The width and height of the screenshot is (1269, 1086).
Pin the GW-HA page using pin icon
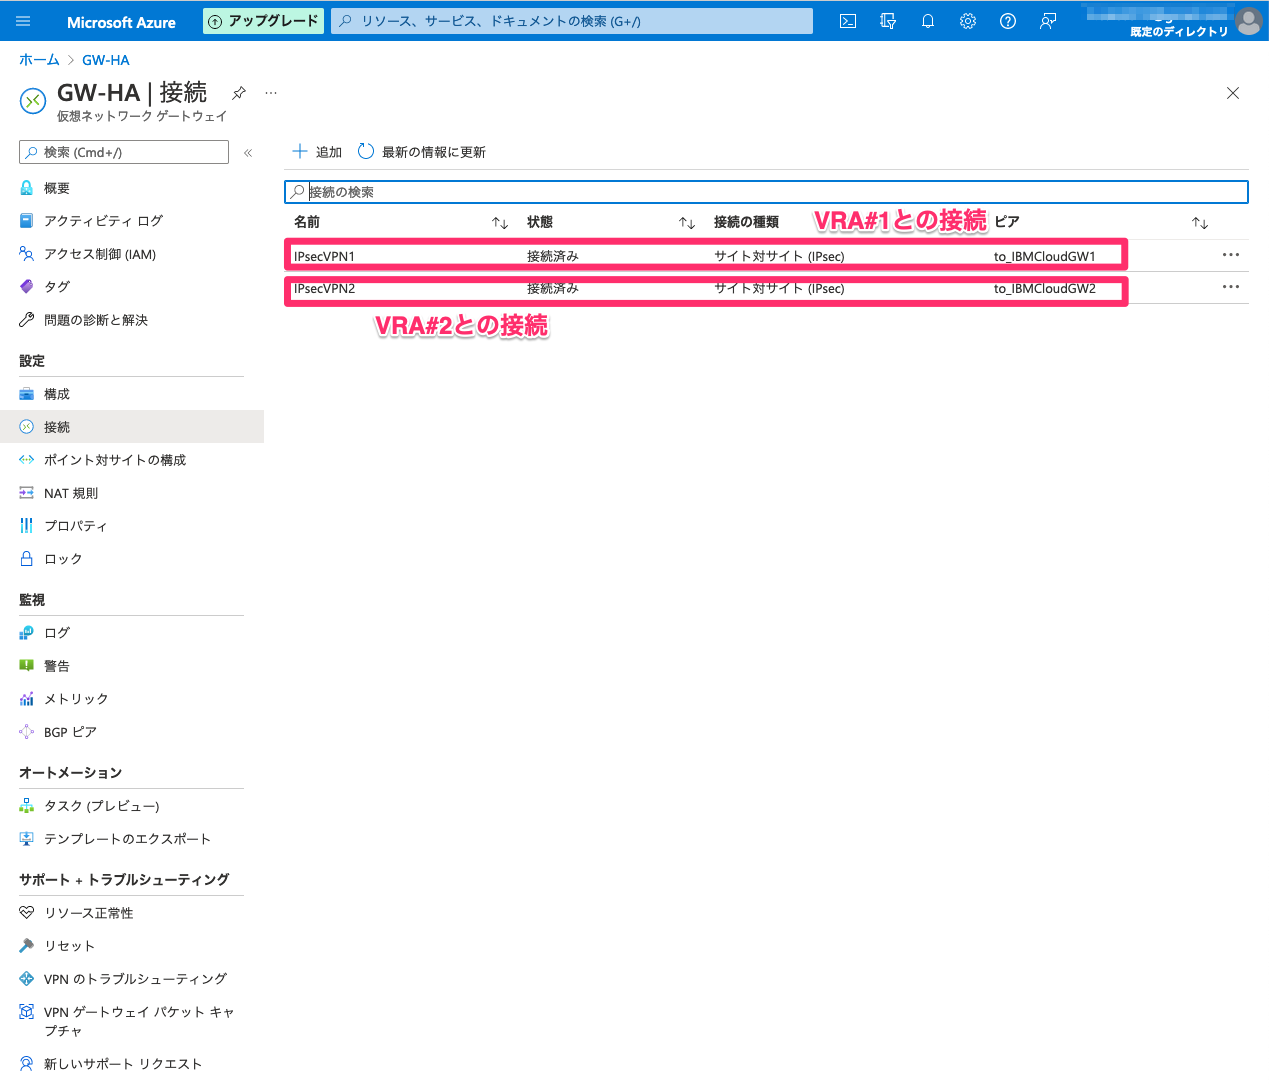tap(238, 91)
